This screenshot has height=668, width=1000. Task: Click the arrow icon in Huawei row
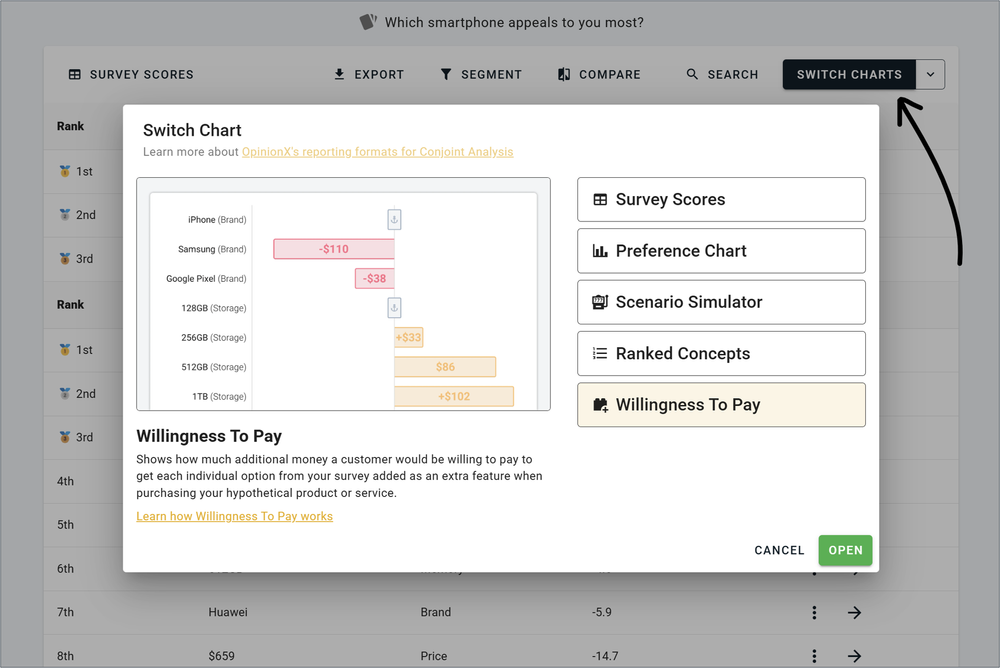click(x=855, y=612)
